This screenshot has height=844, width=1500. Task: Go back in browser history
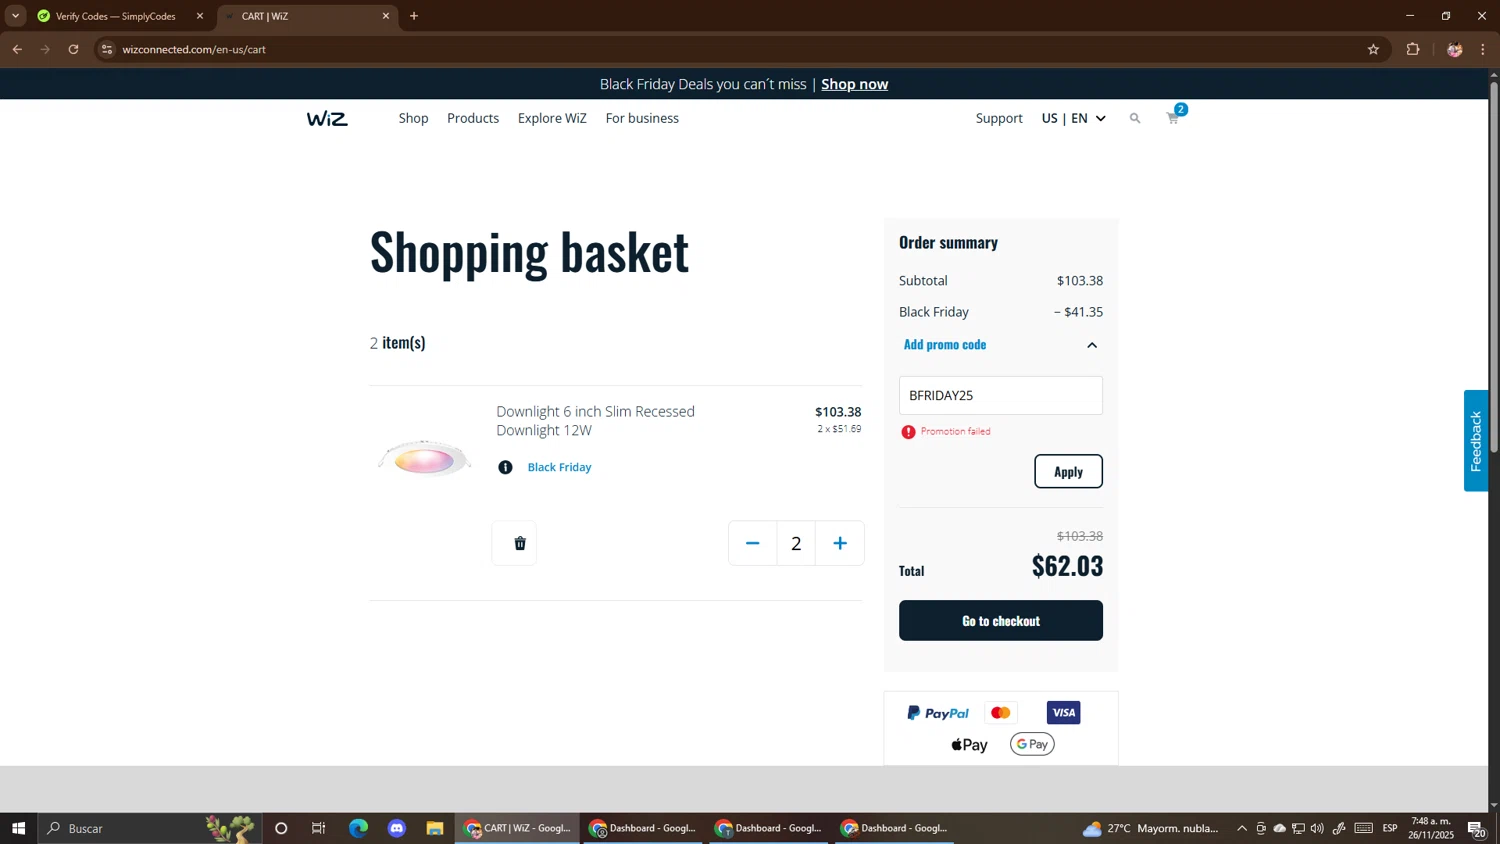(x=17, y=49)
